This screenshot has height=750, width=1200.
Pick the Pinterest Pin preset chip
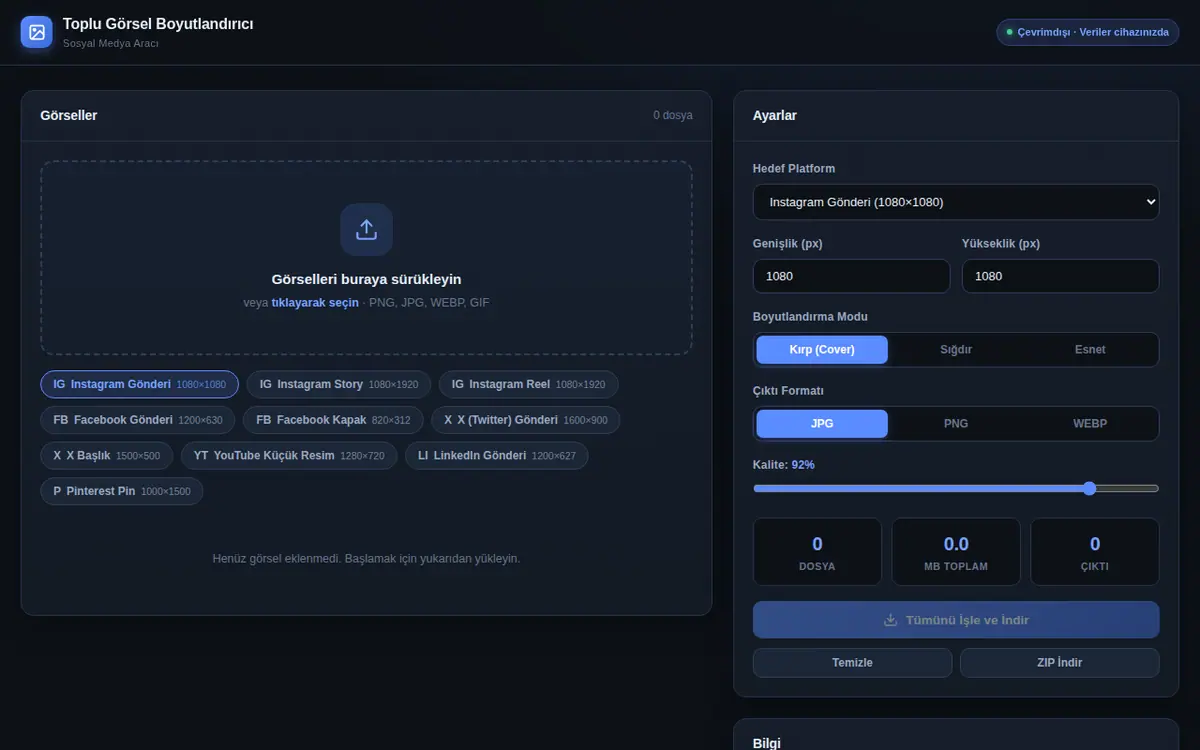[122, 492]
